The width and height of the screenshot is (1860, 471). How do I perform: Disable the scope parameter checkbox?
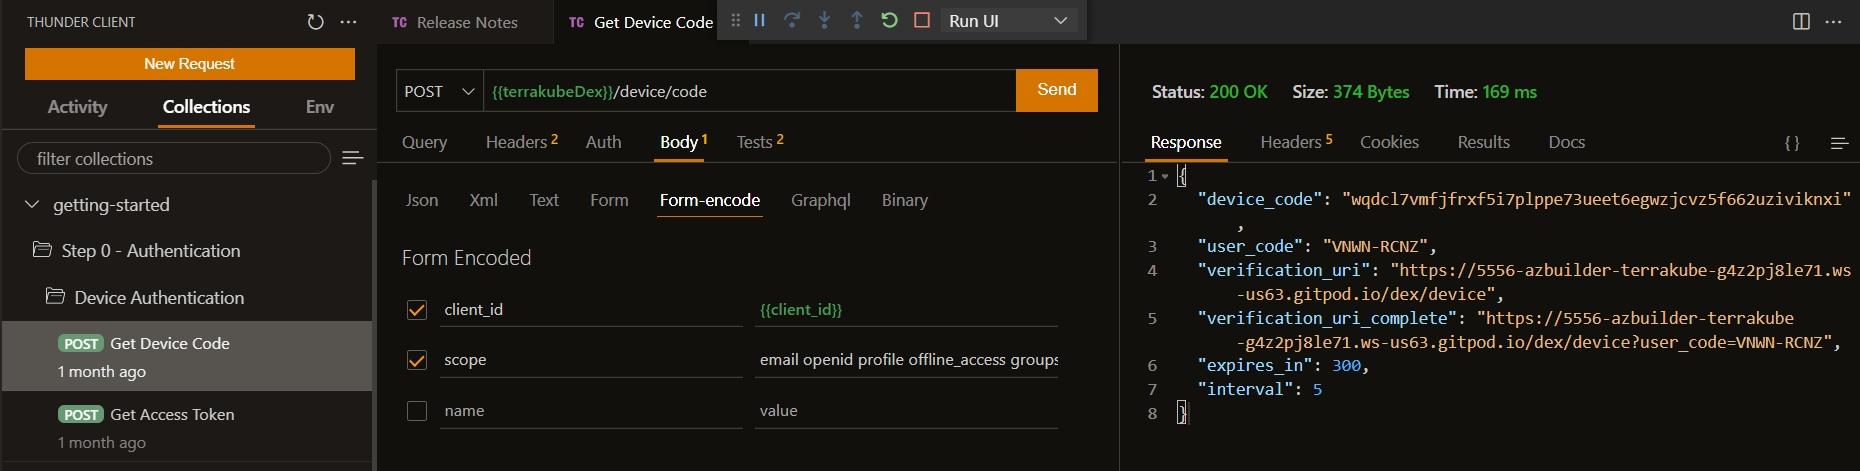417,360
